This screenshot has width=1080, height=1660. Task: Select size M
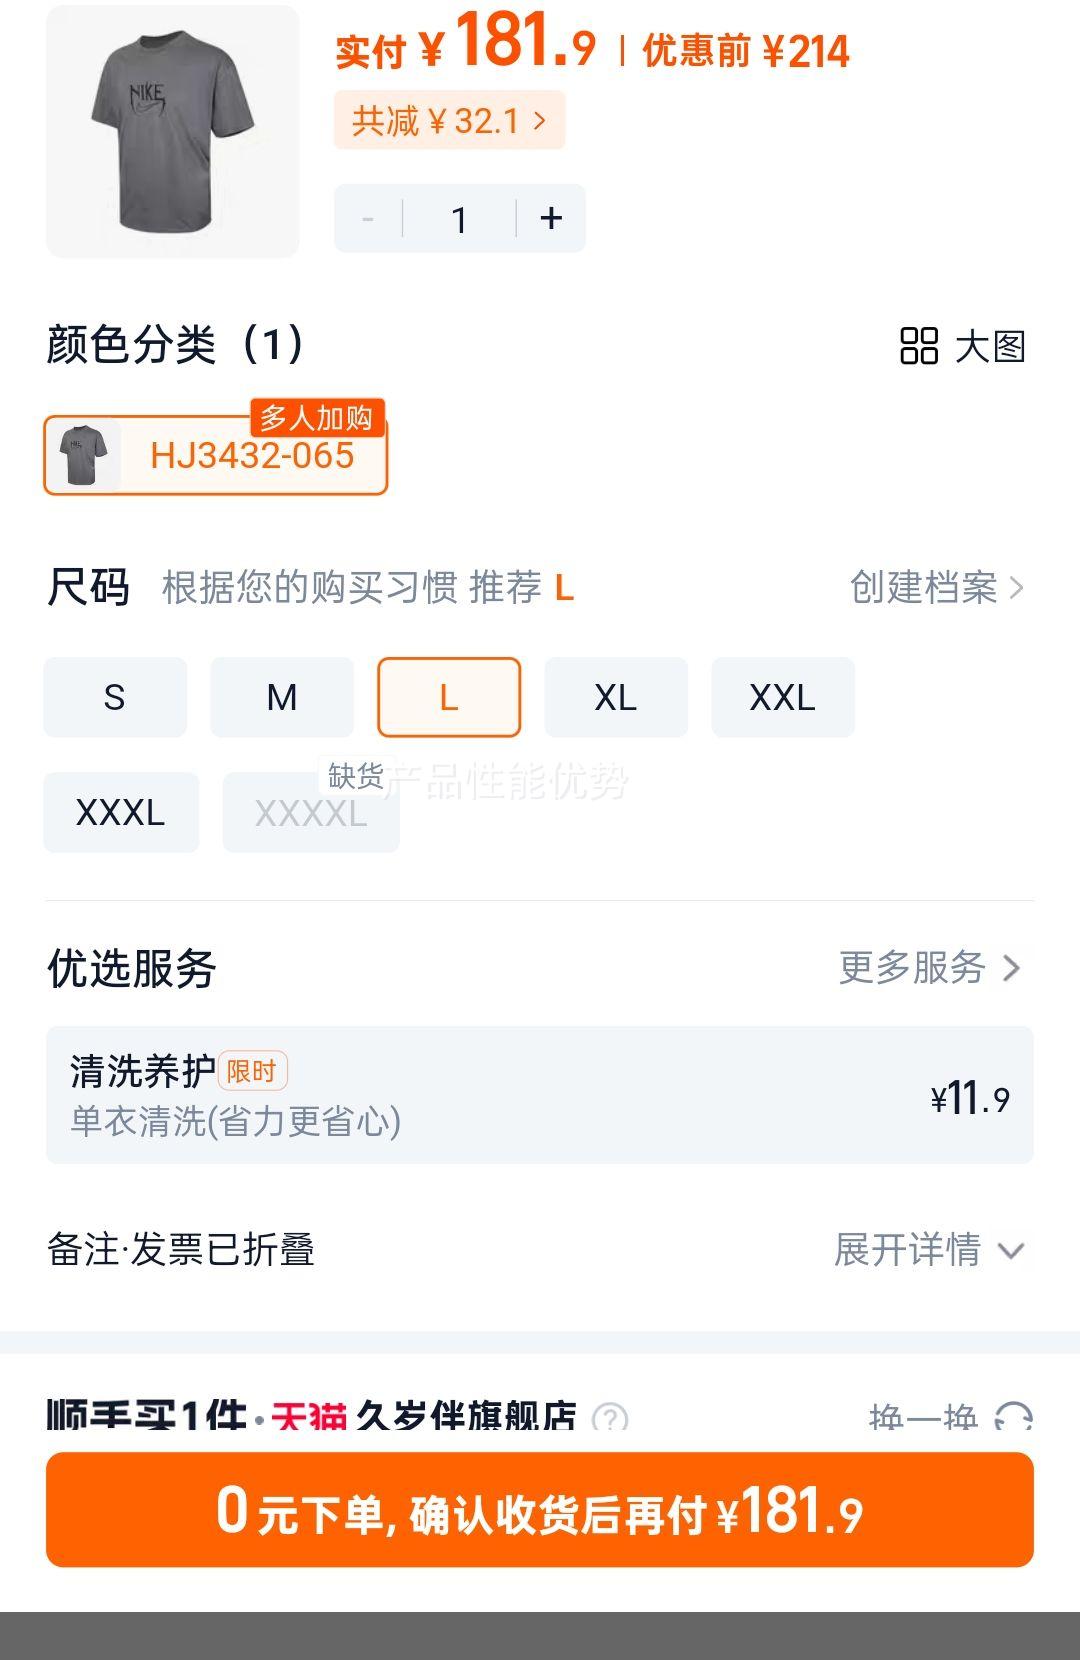click(282, 697)
